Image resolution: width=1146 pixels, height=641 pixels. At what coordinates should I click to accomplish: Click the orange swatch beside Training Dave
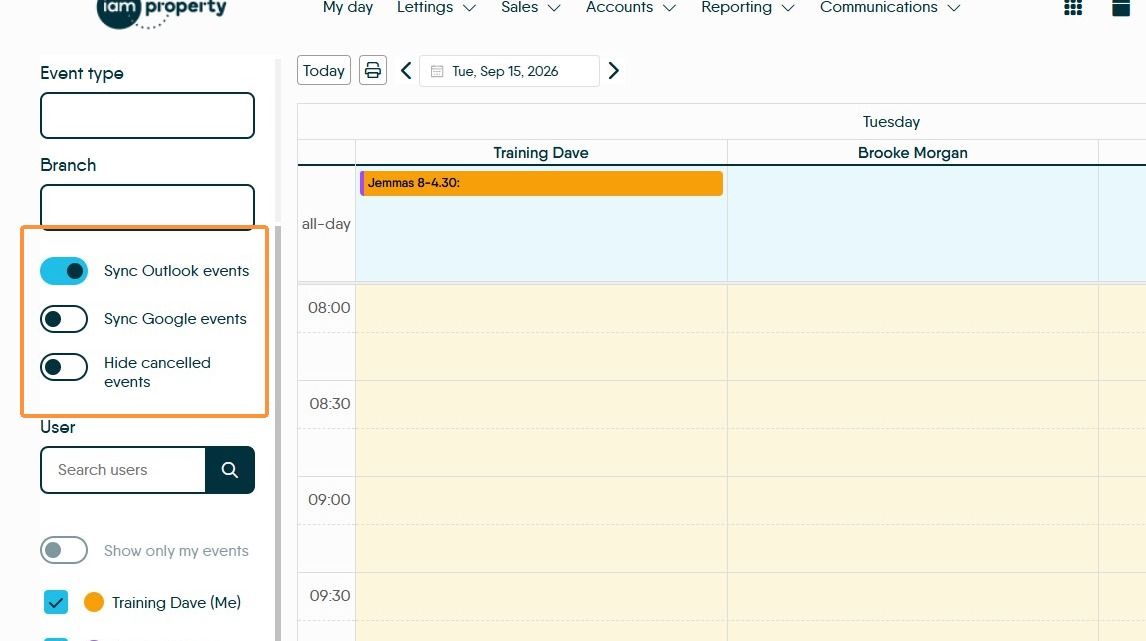94,602
